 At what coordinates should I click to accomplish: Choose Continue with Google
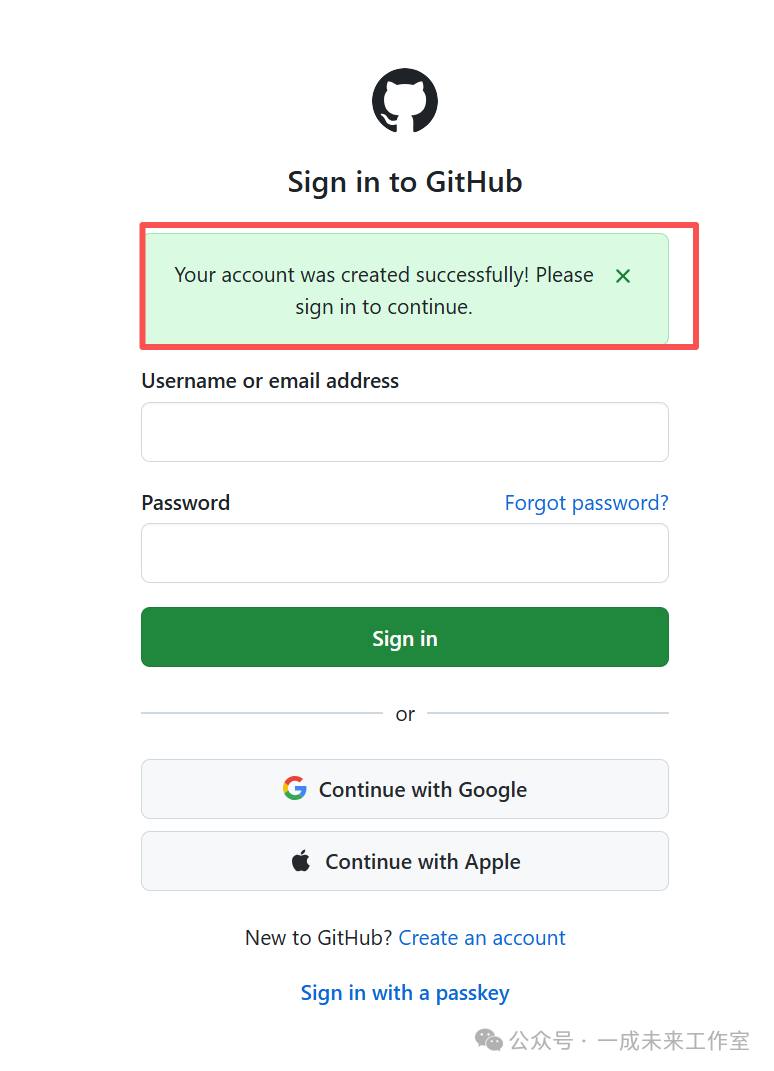coord(405,789)
